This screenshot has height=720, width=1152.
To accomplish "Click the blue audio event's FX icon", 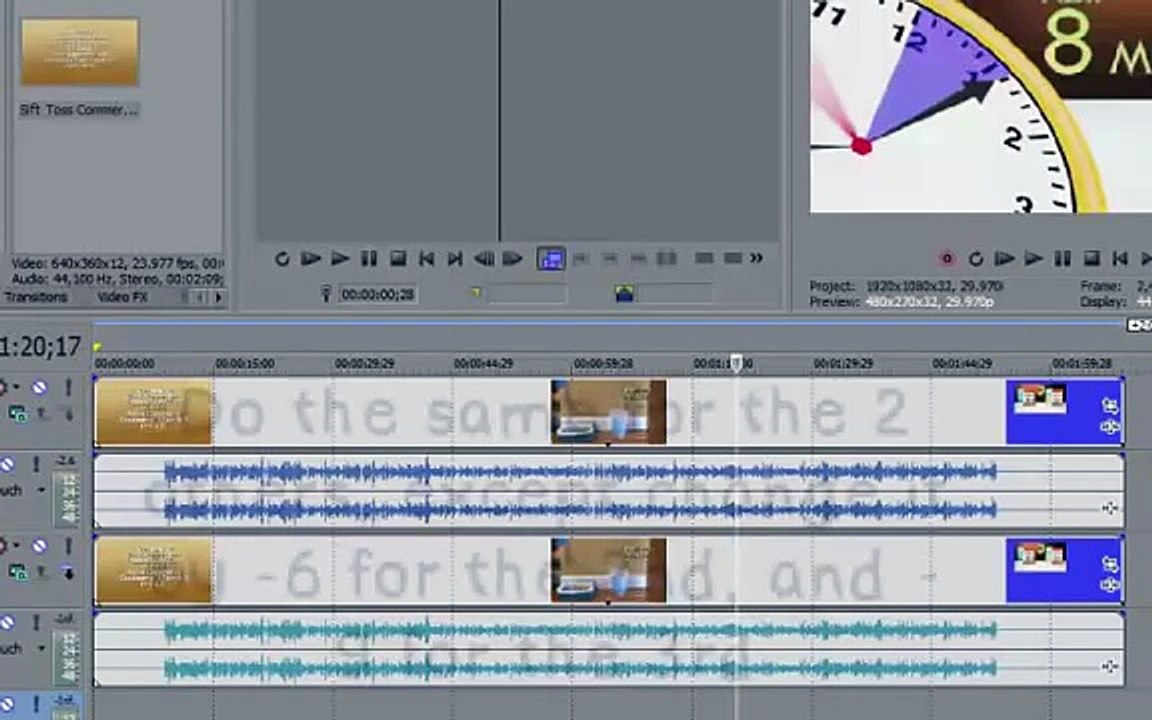I will [1109, 508].
